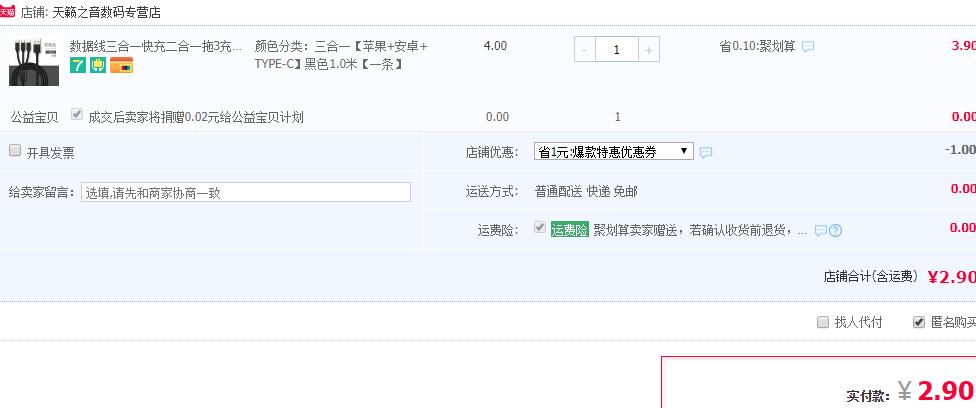976x408 pixels.
Task: Select the 店铺合计(含运费) total label
Action: (x=870, y=276)
